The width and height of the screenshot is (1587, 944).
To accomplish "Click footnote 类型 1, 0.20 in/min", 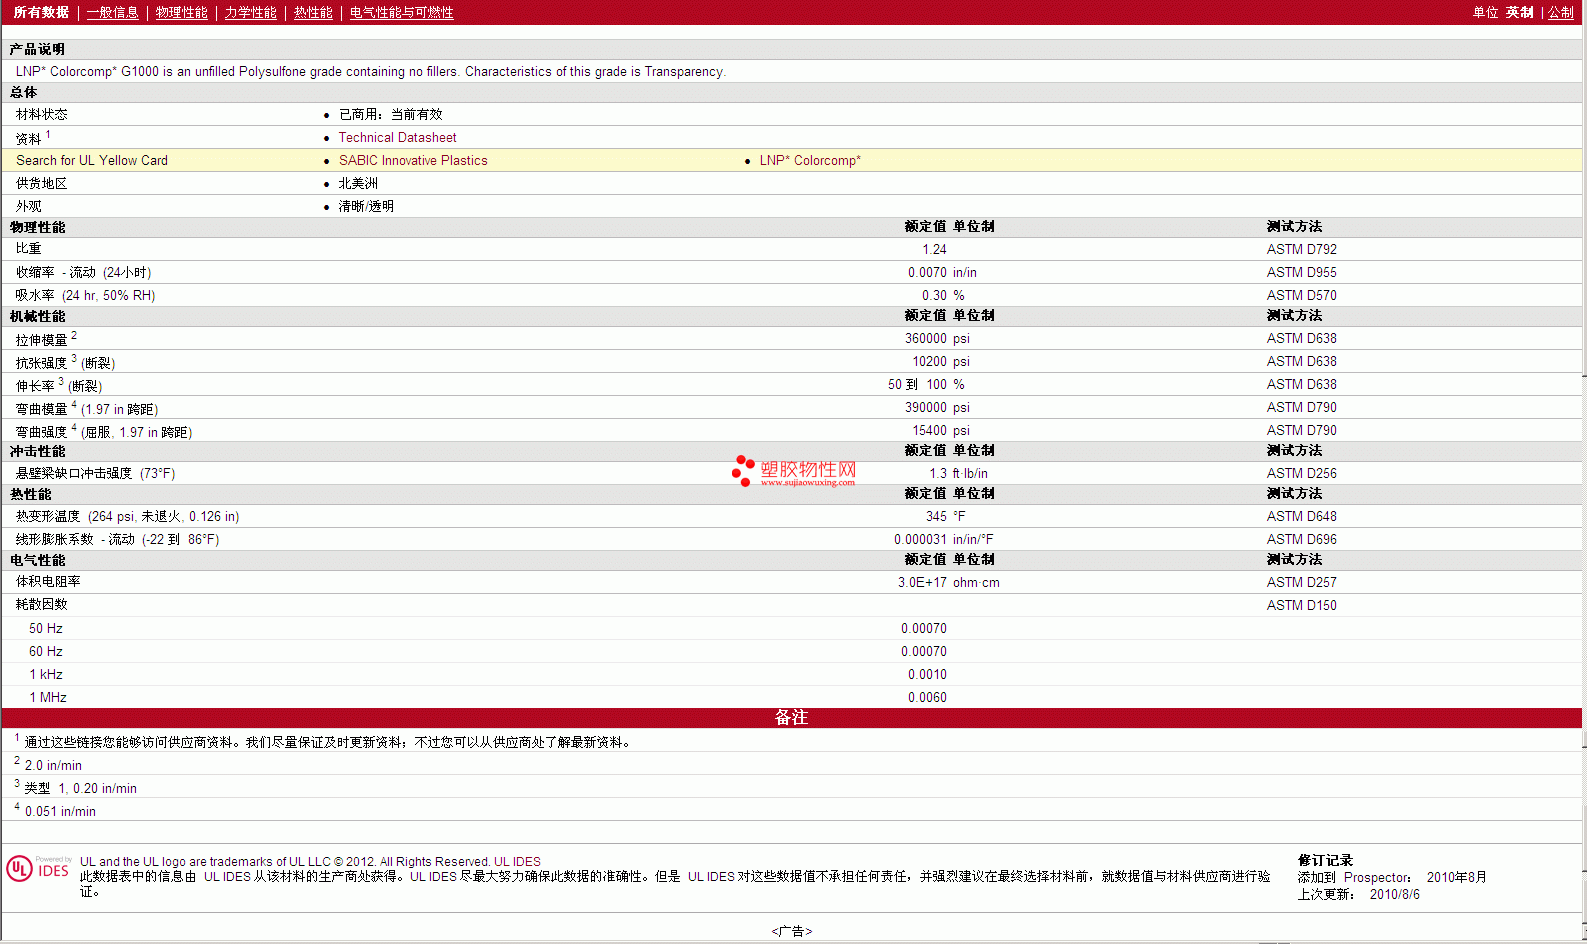I will 80,788.
